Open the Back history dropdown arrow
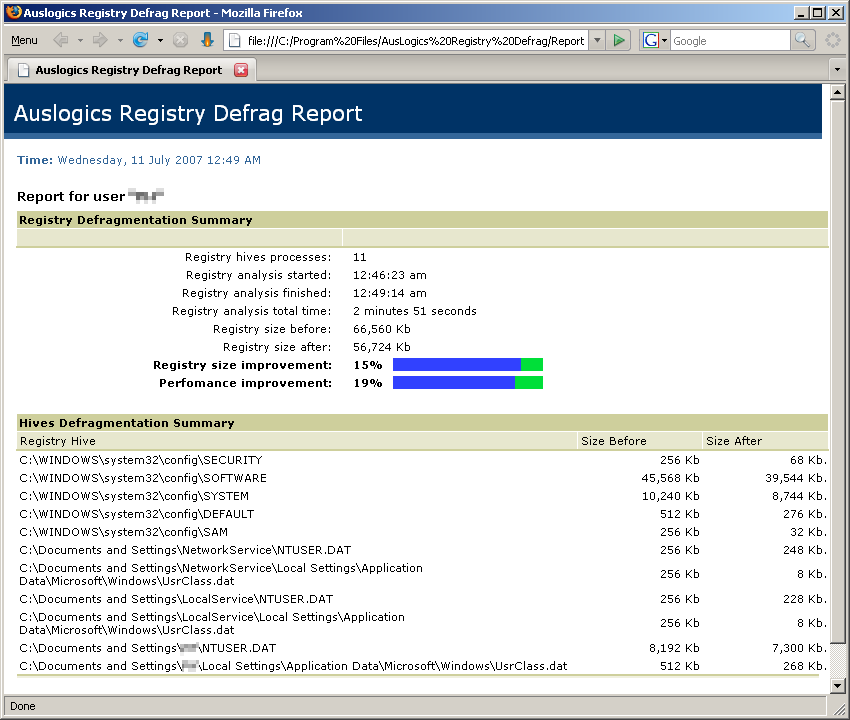 [x=80, y=41]
